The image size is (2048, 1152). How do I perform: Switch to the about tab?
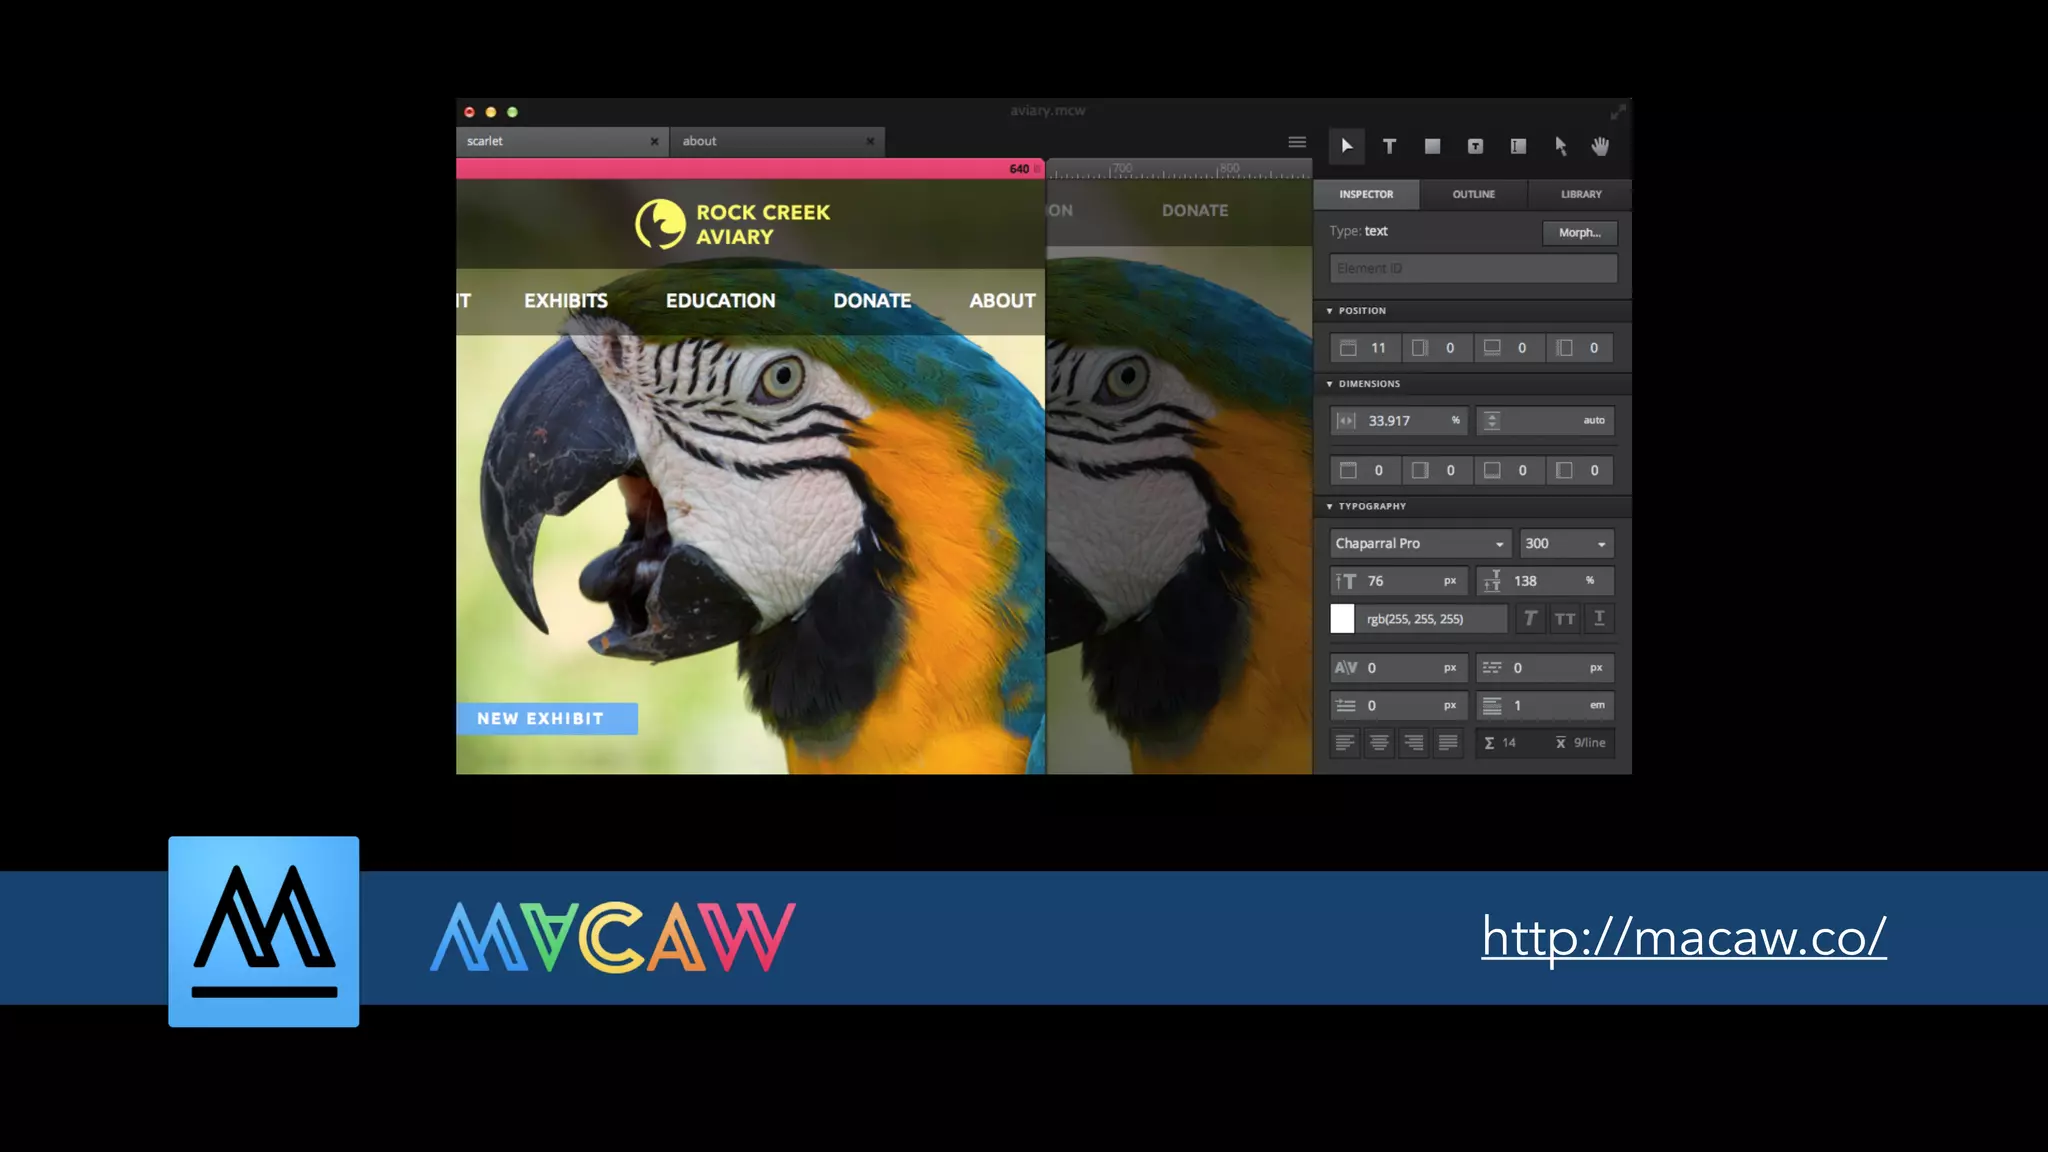(777, 141)
